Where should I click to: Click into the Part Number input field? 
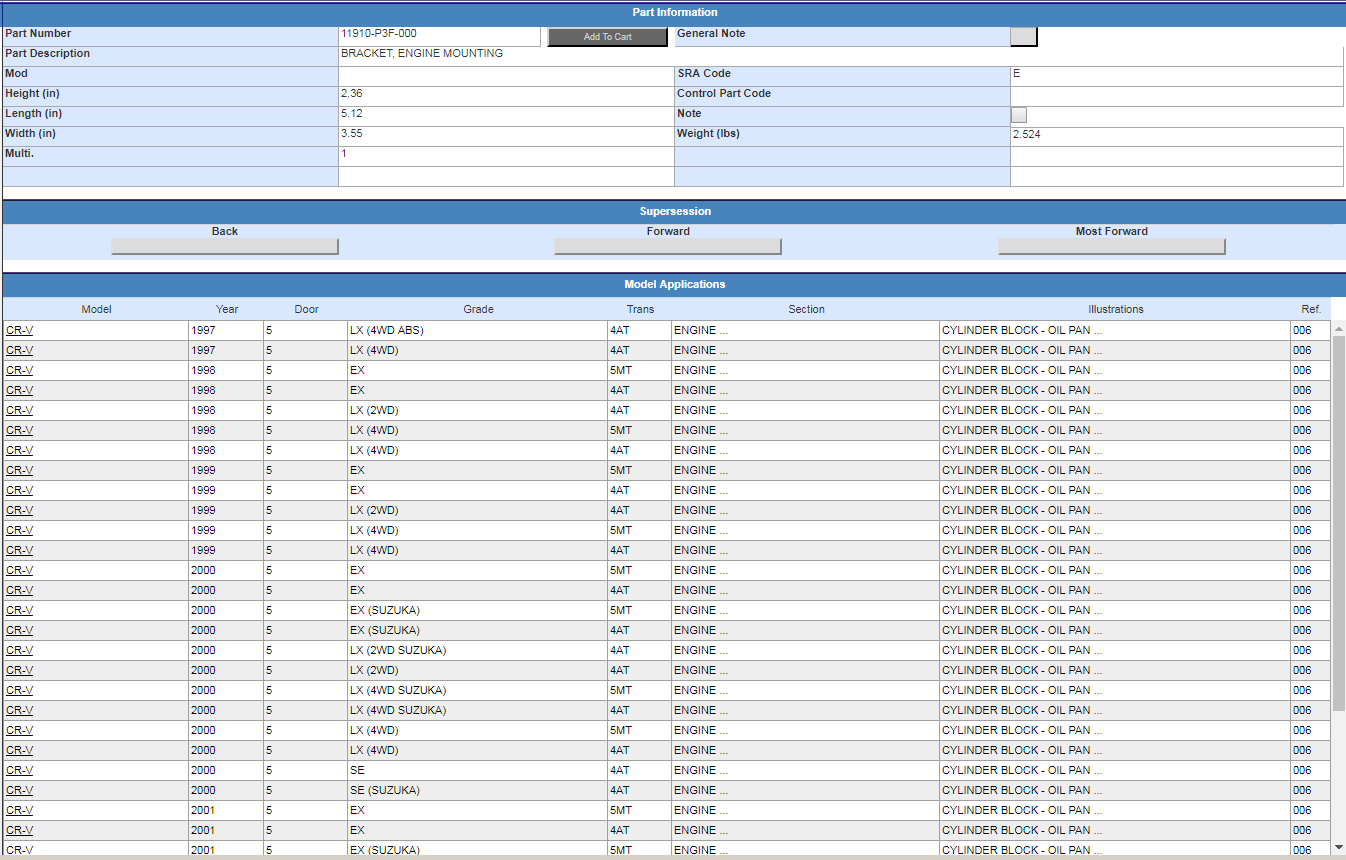coord(439,35)
